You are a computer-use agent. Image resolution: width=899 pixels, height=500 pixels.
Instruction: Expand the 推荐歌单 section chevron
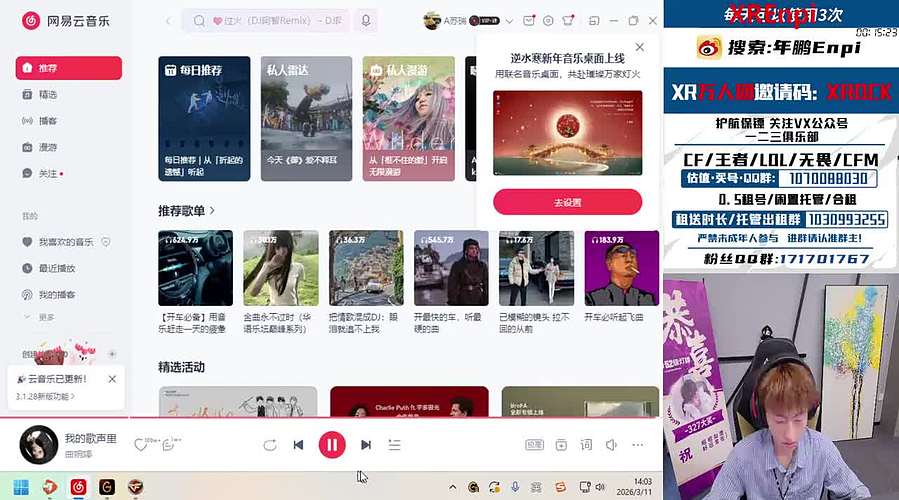[x=212, y=210]
